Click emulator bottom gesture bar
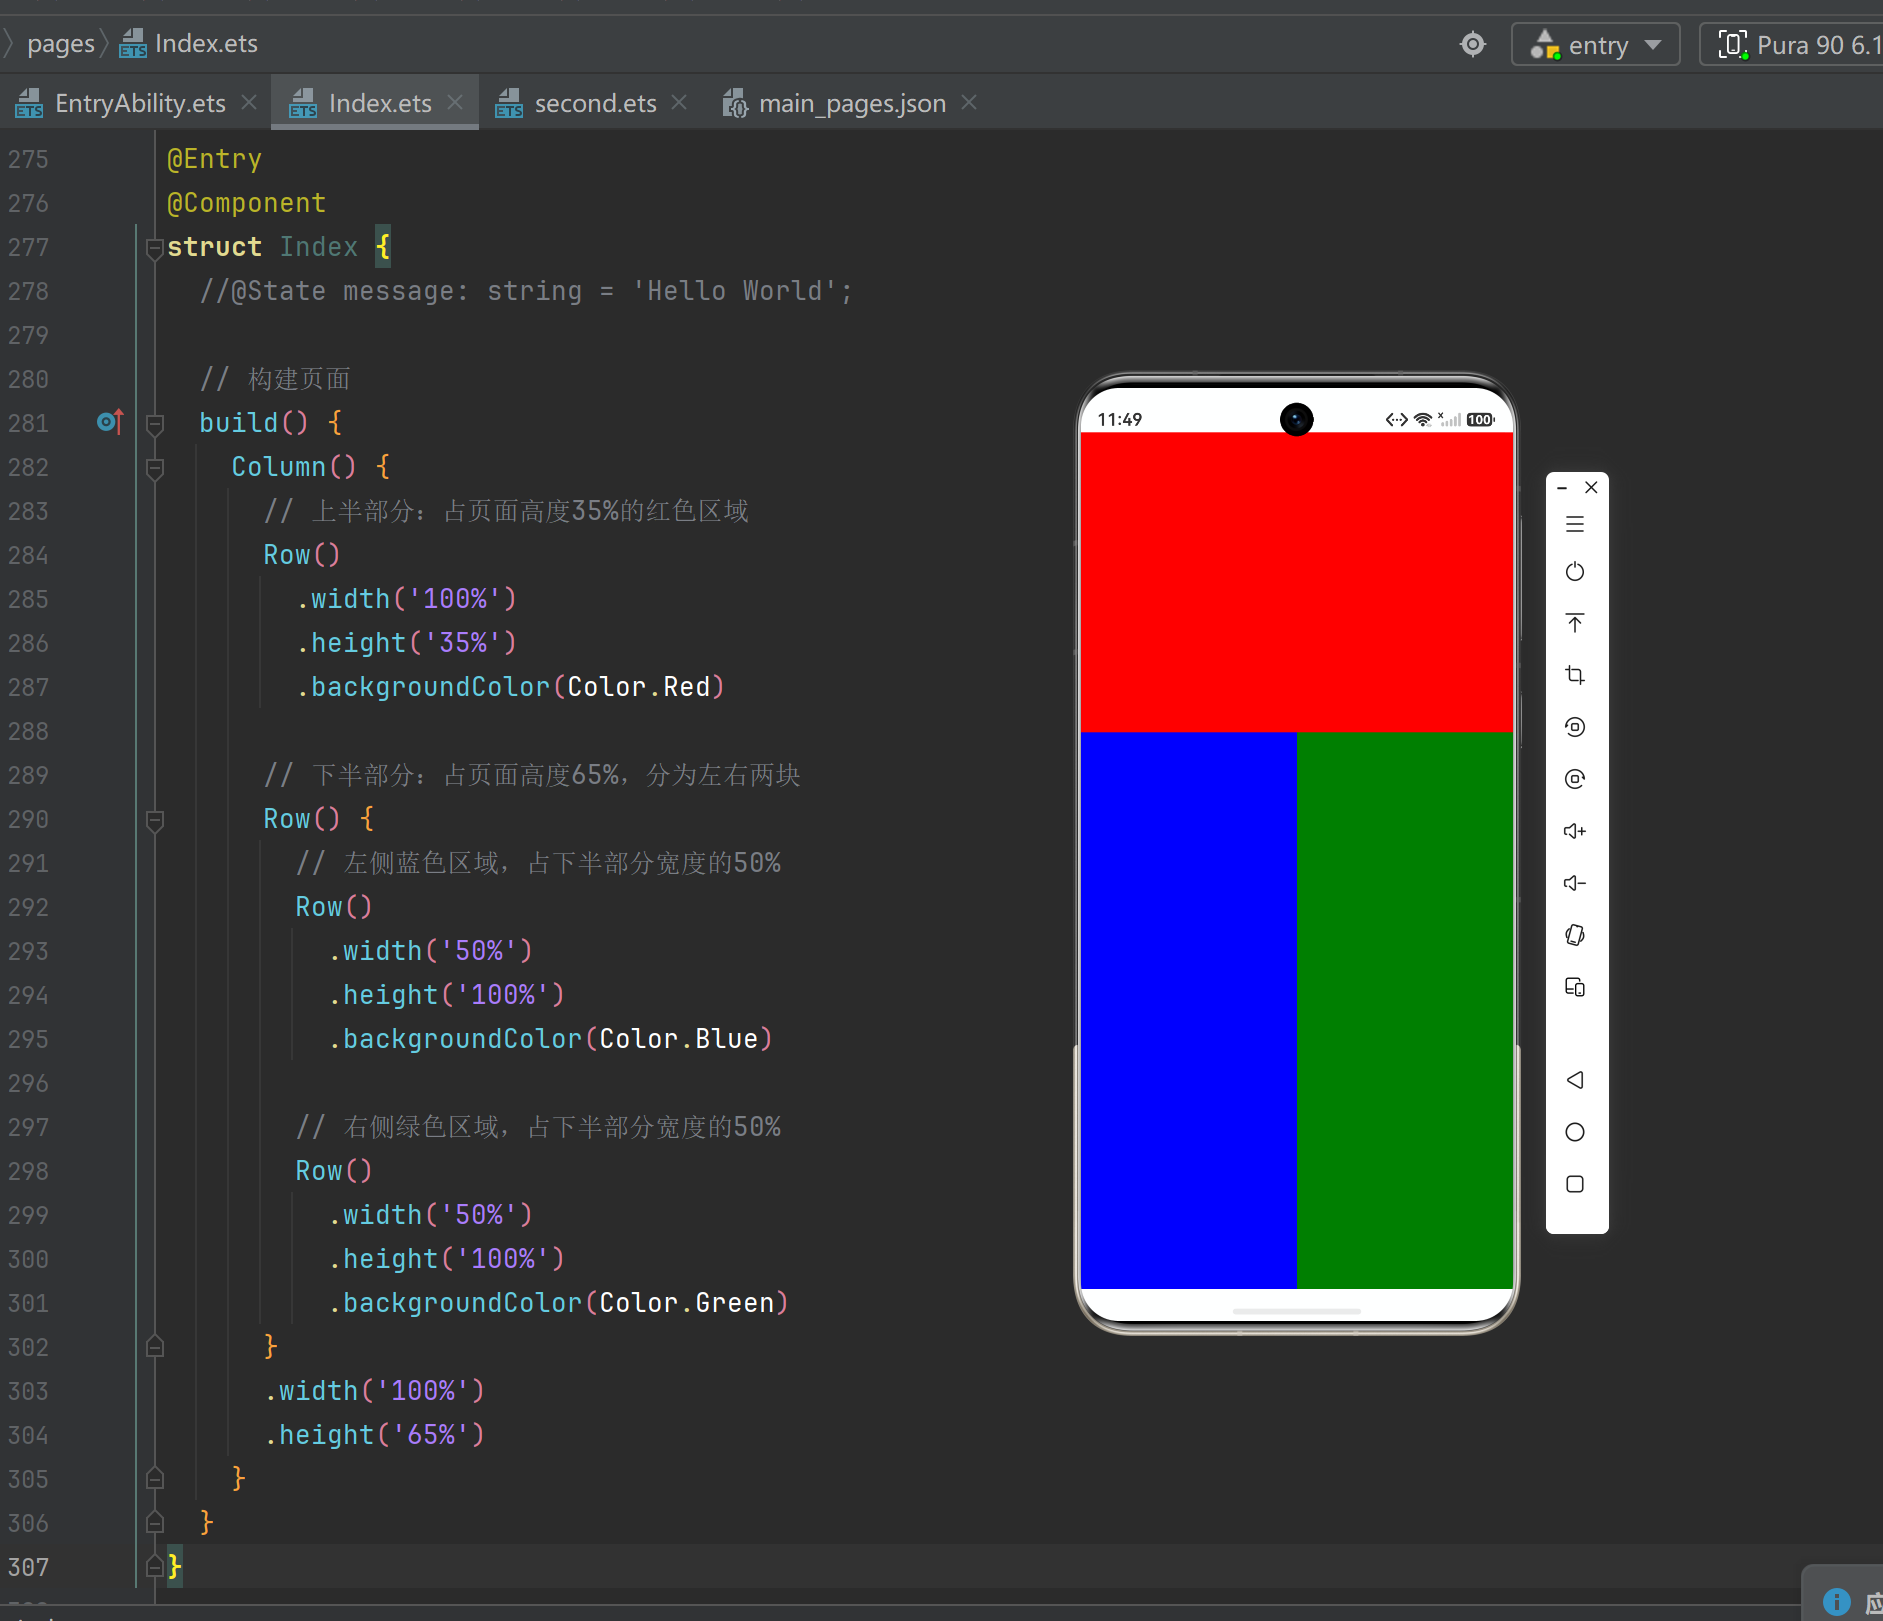 [x=1297, y=1311]
